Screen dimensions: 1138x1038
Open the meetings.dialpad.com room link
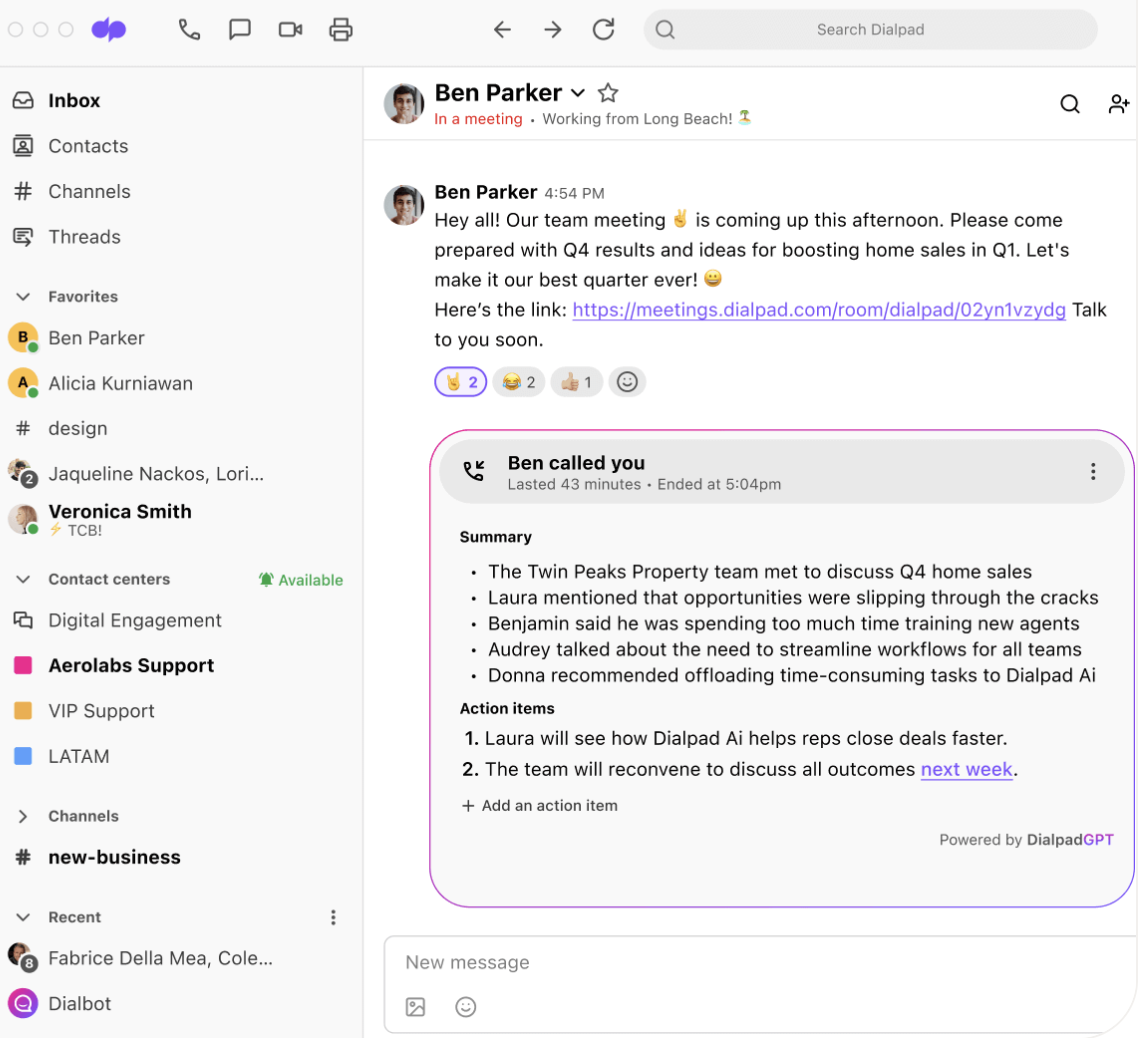click(819, 310)
